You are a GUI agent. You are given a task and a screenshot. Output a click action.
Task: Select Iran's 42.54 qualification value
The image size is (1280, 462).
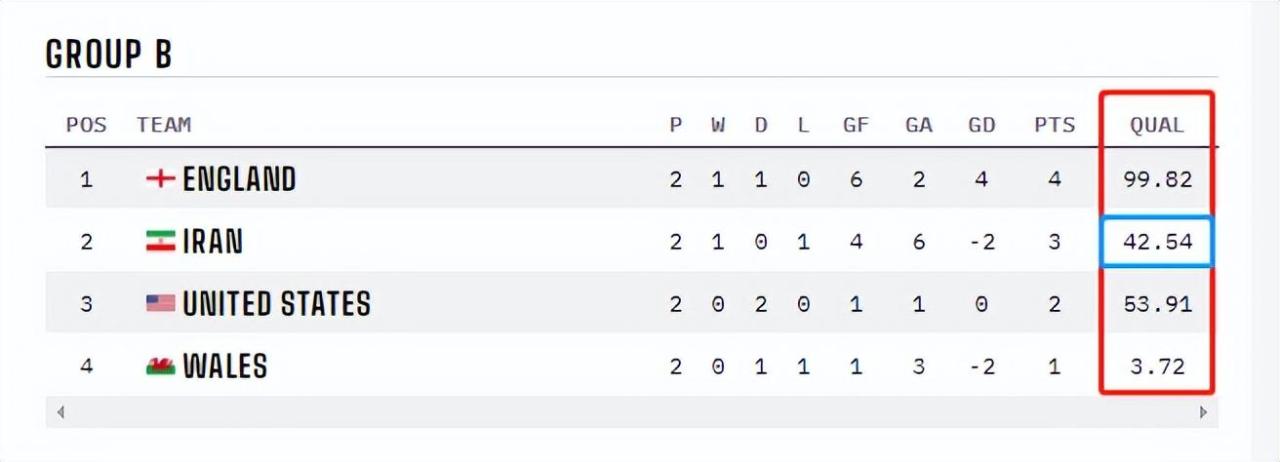coord(1157,243)
